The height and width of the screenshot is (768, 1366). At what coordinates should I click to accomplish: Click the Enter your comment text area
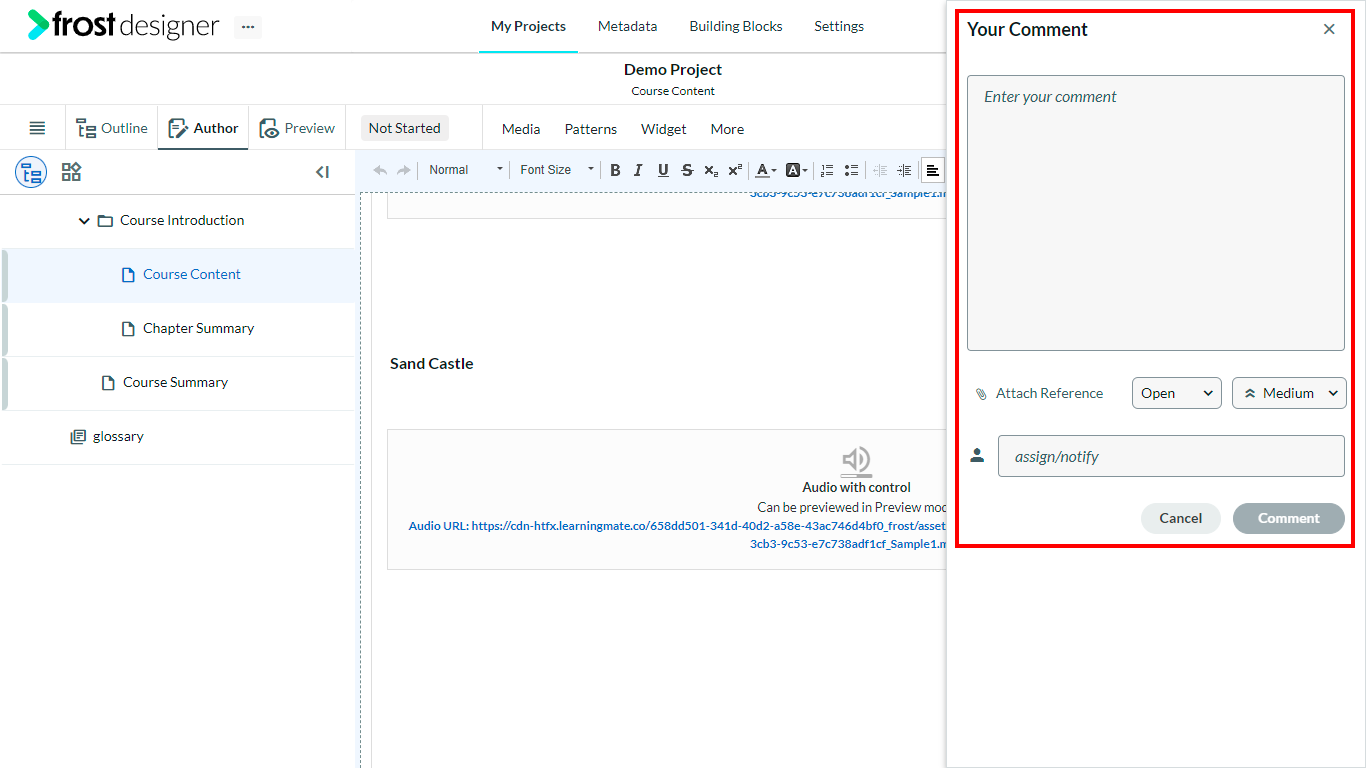[x=1156, y=213]
